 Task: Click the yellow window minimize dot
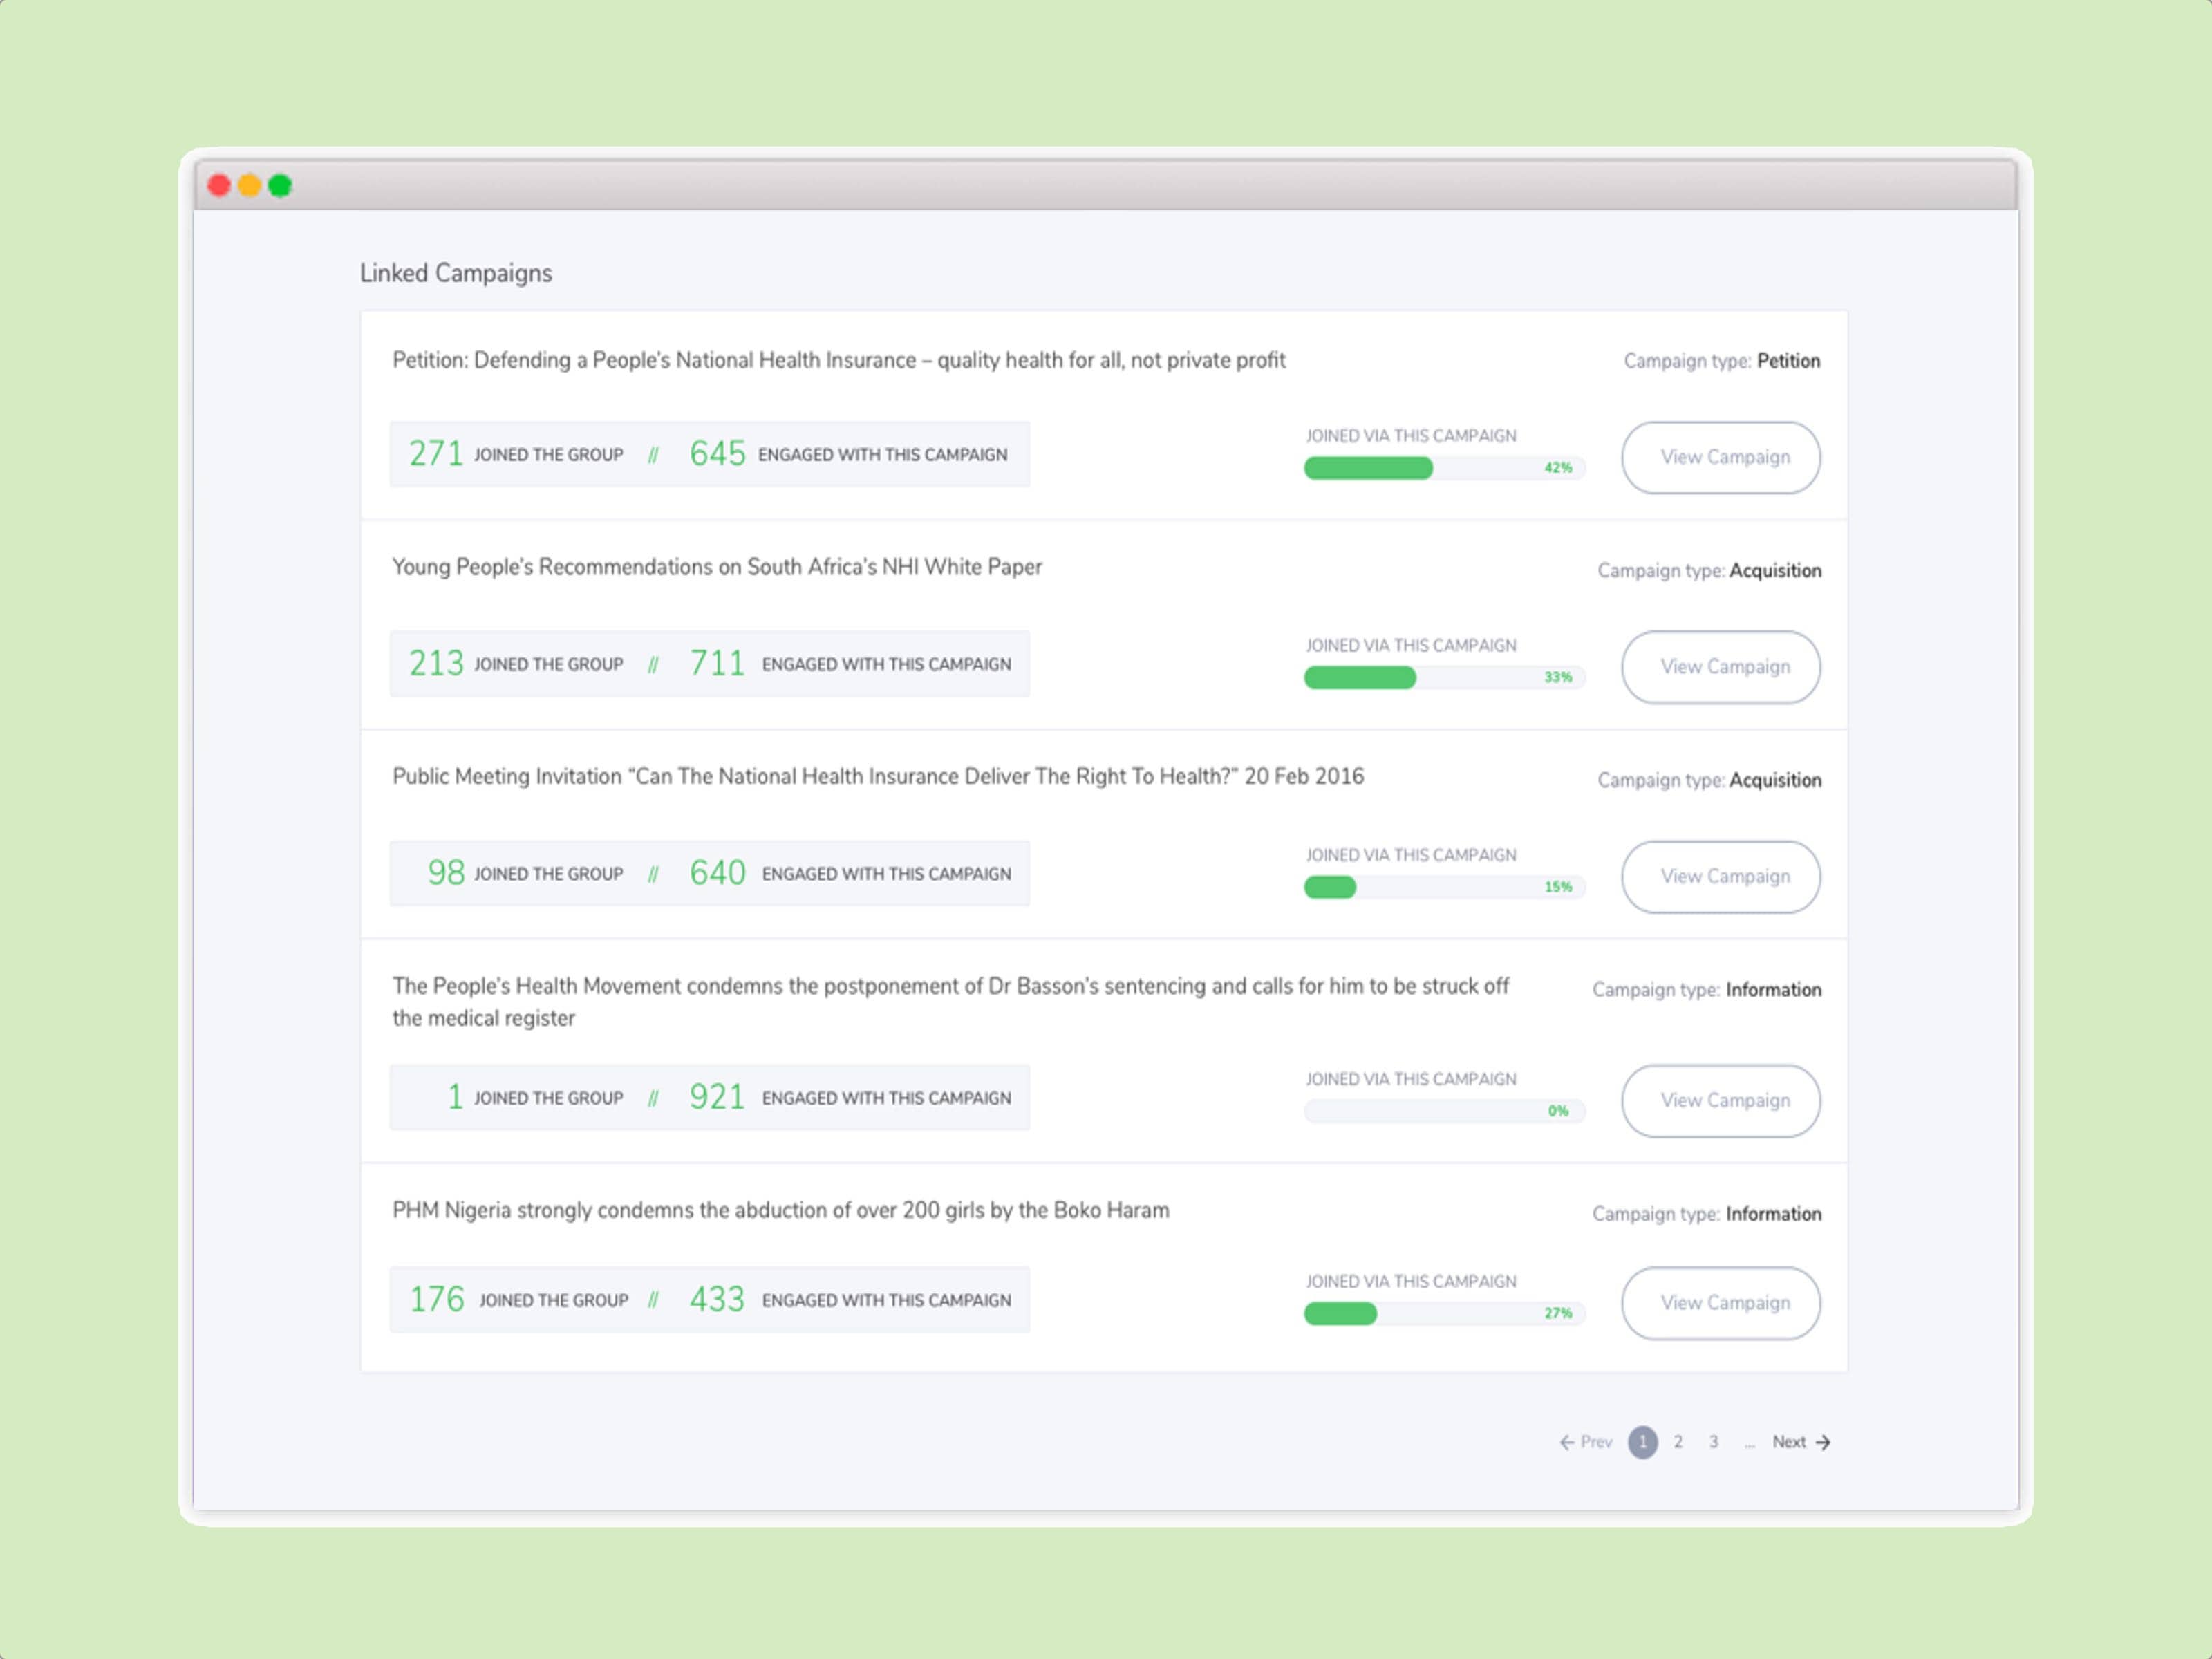pos(250,186)
